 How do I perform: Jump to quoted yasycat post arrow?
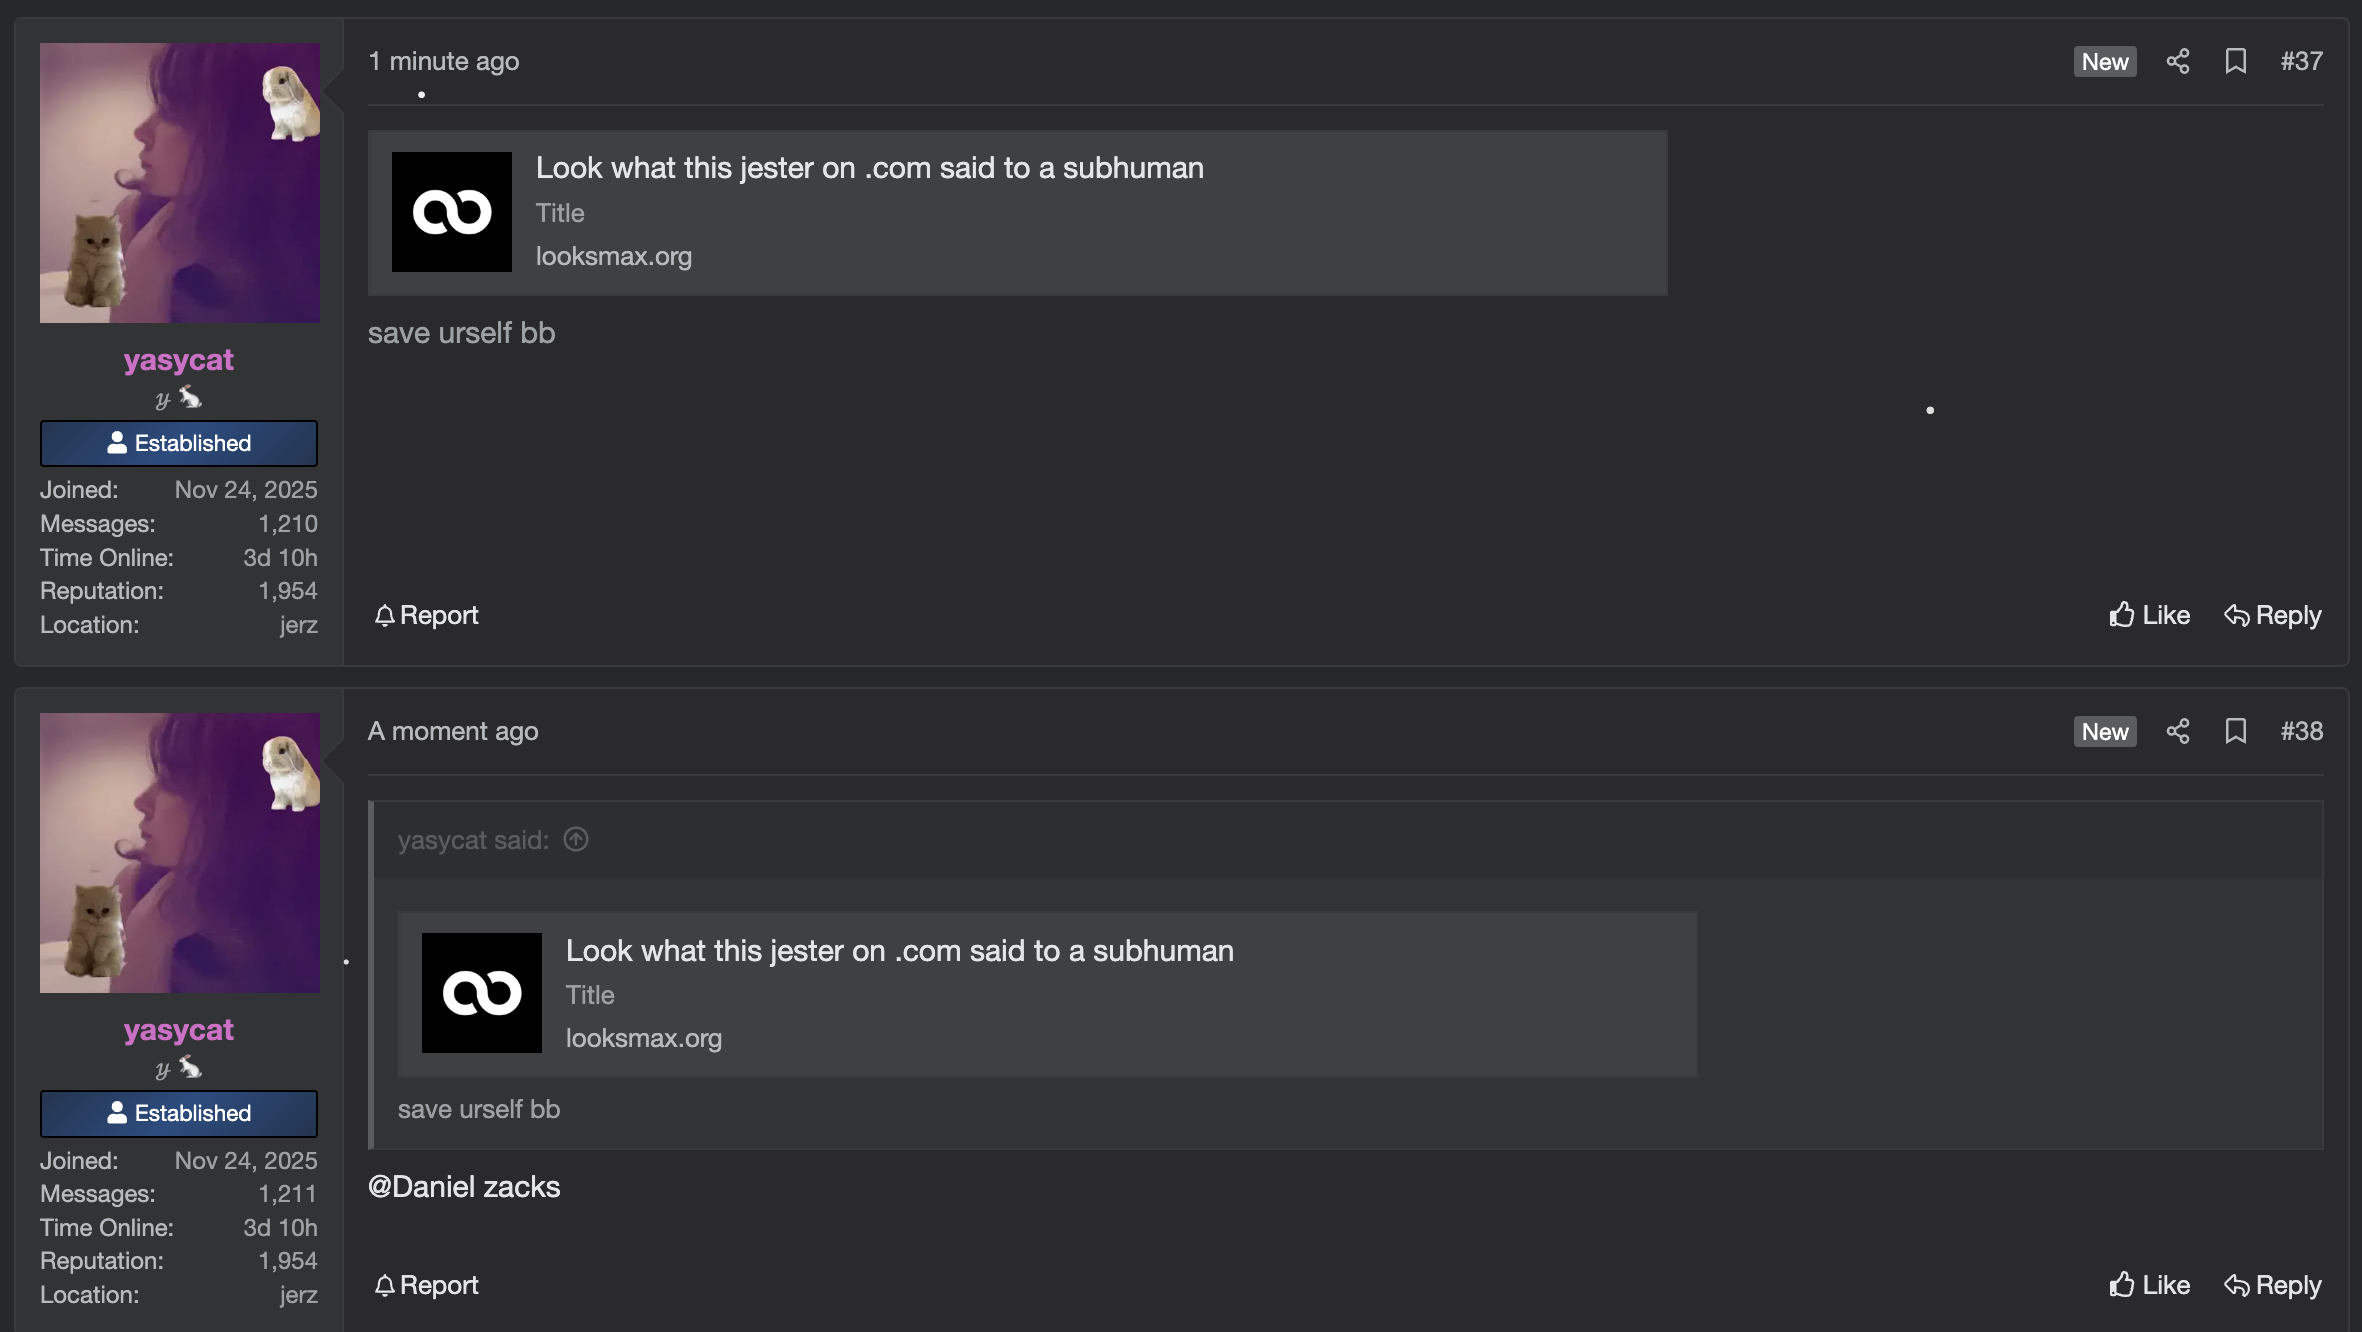coord(576,839)
